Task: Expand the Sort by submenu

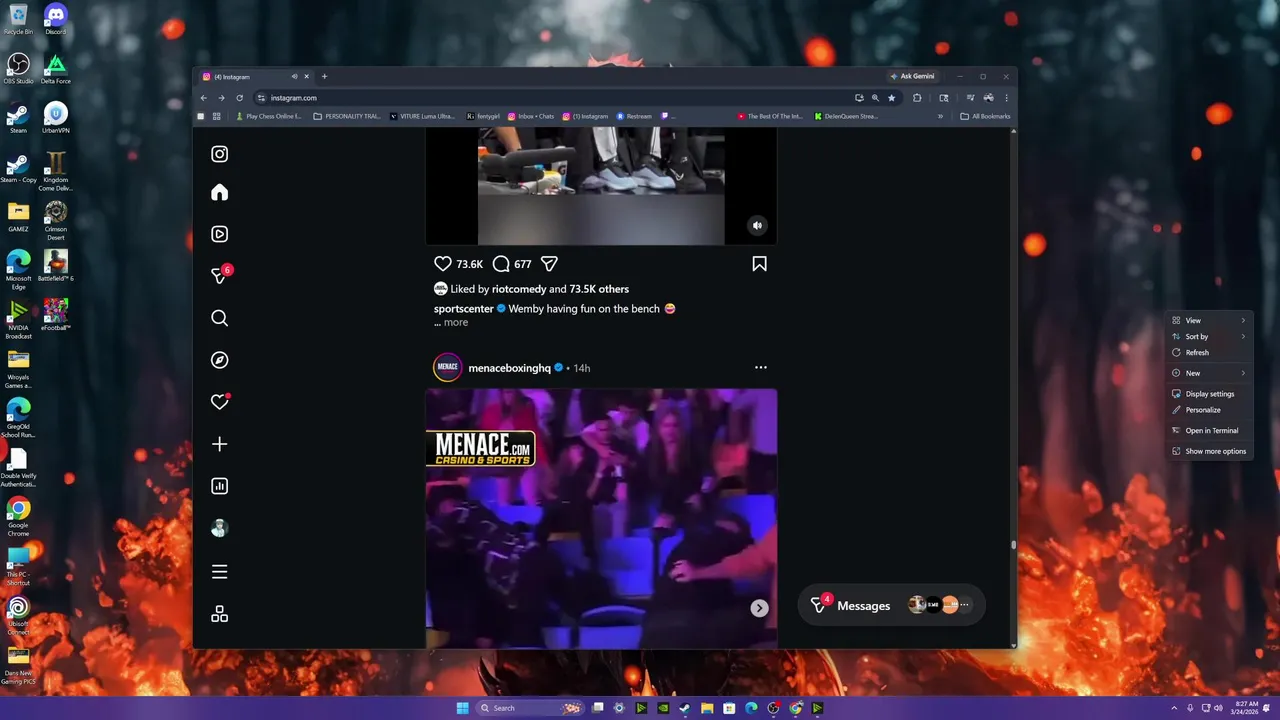Action: click(1209, 336)
